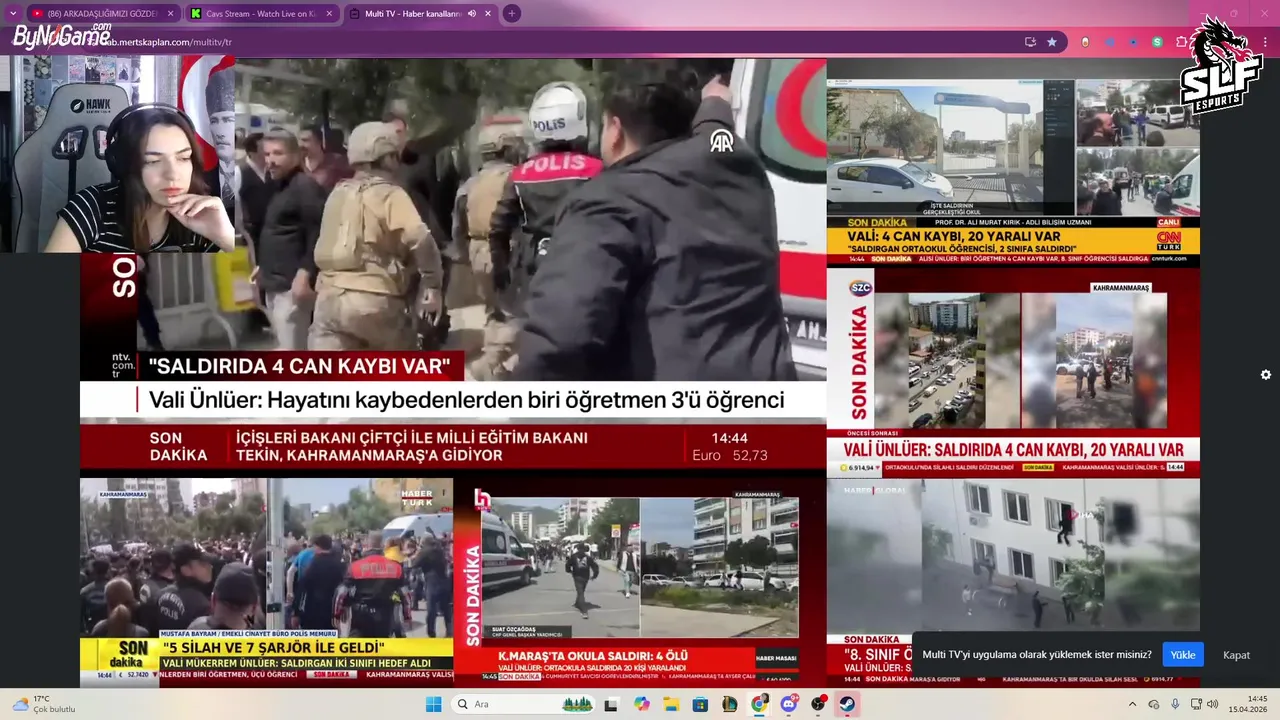Open the tab search dropdown arrow
This screenshot has height=720, width=1280.
coord(12,14)
